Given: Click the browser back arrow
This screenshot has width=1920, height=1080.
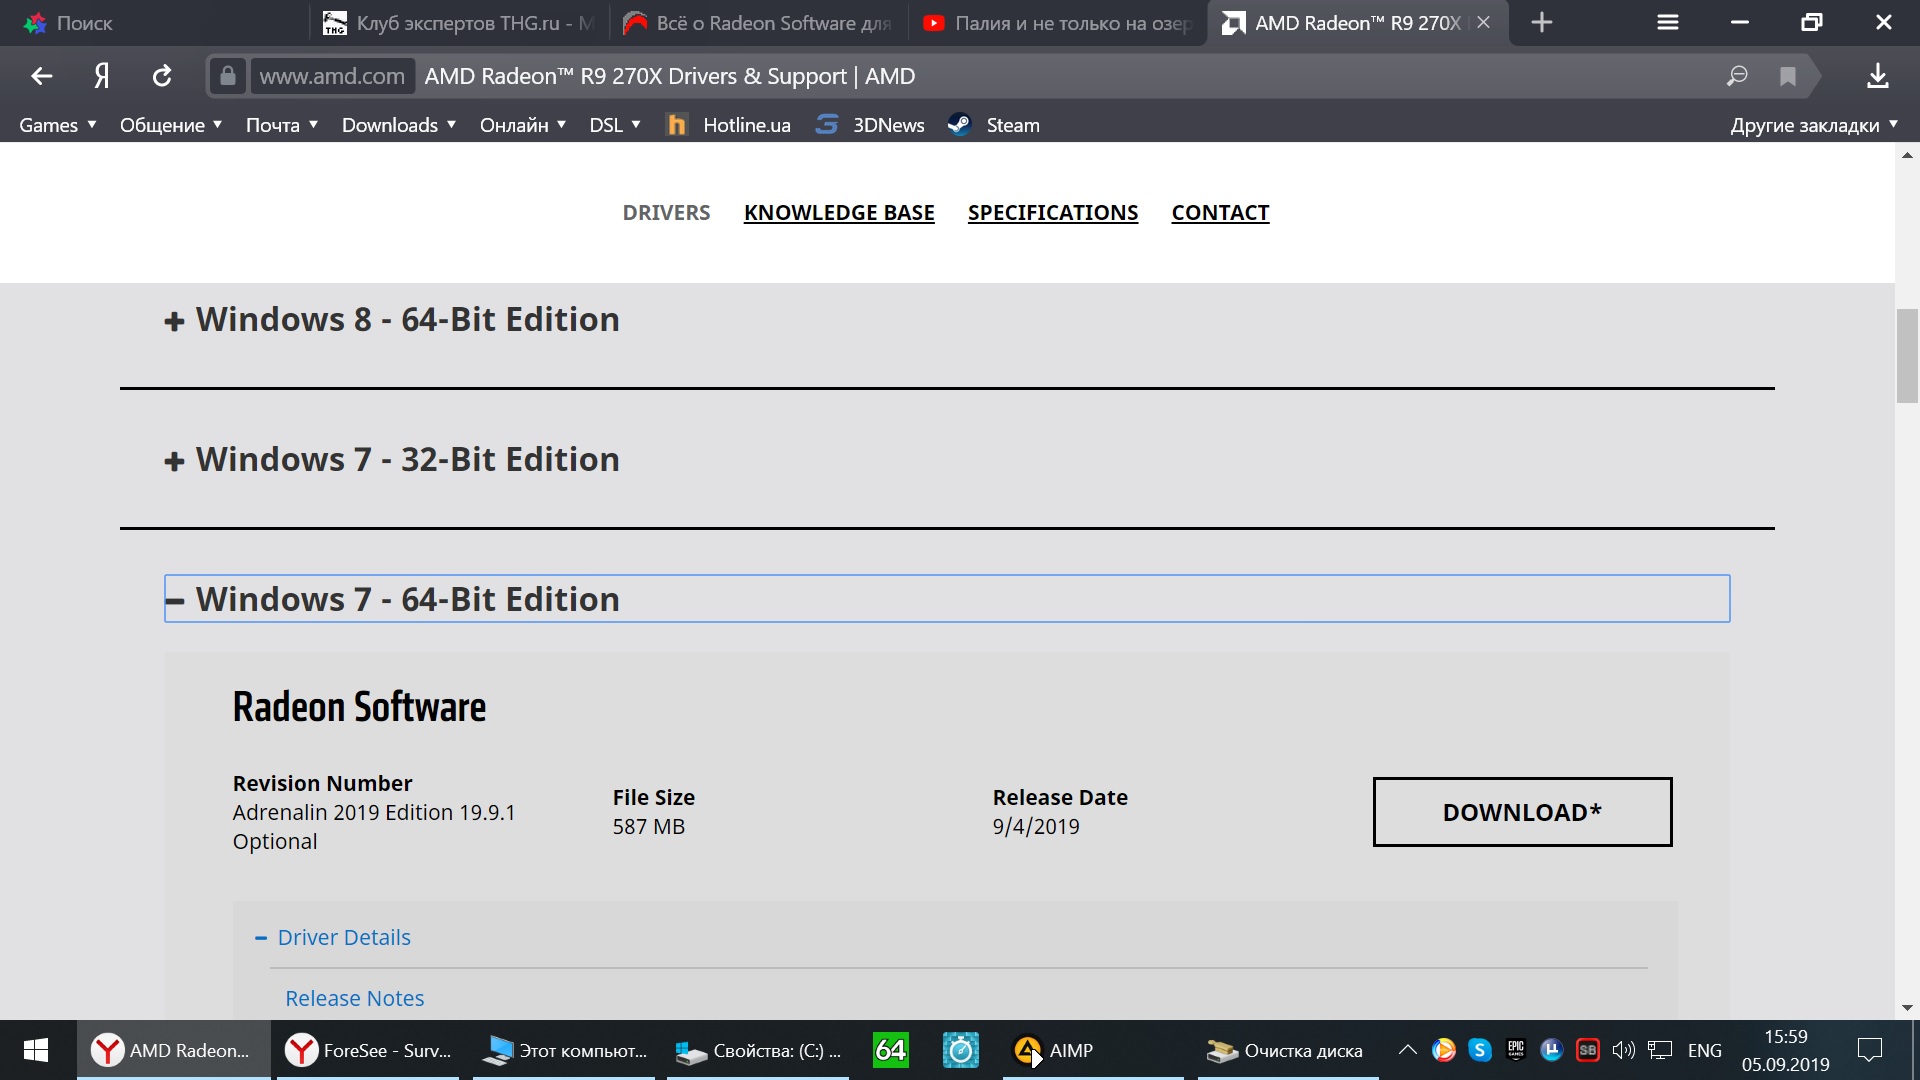Looking at the screenshot, I should click(x=41, y=76).
